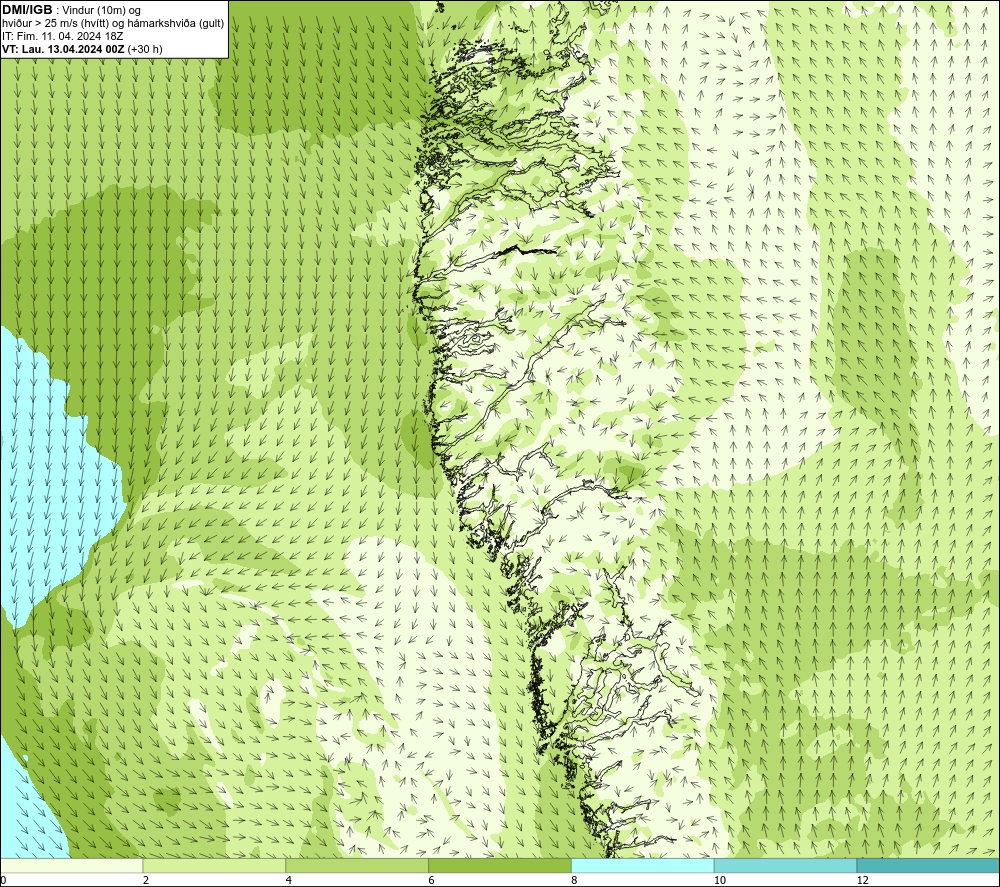Screen dimensions: 1000x887
Task: Click the 'hviður > 25 m/s (hvítt)' legend line
Action: (57, 23)
